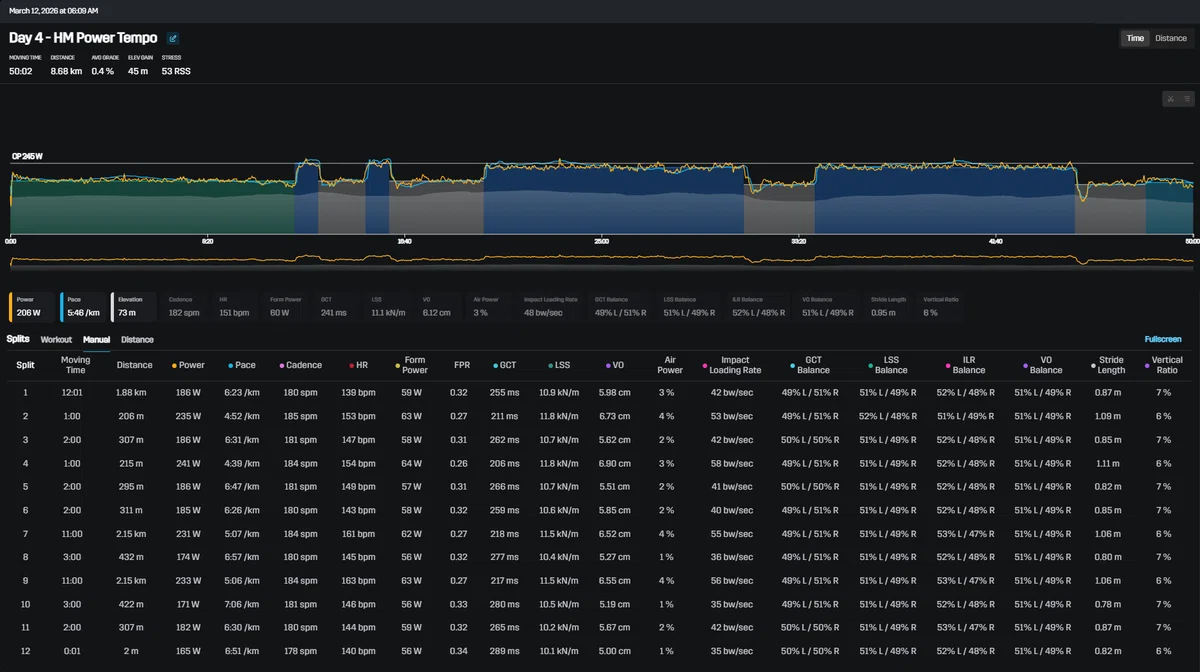Toggle the Power metric chip
This screenshot has width=1200, height=672.
click(x=32, y=307)
